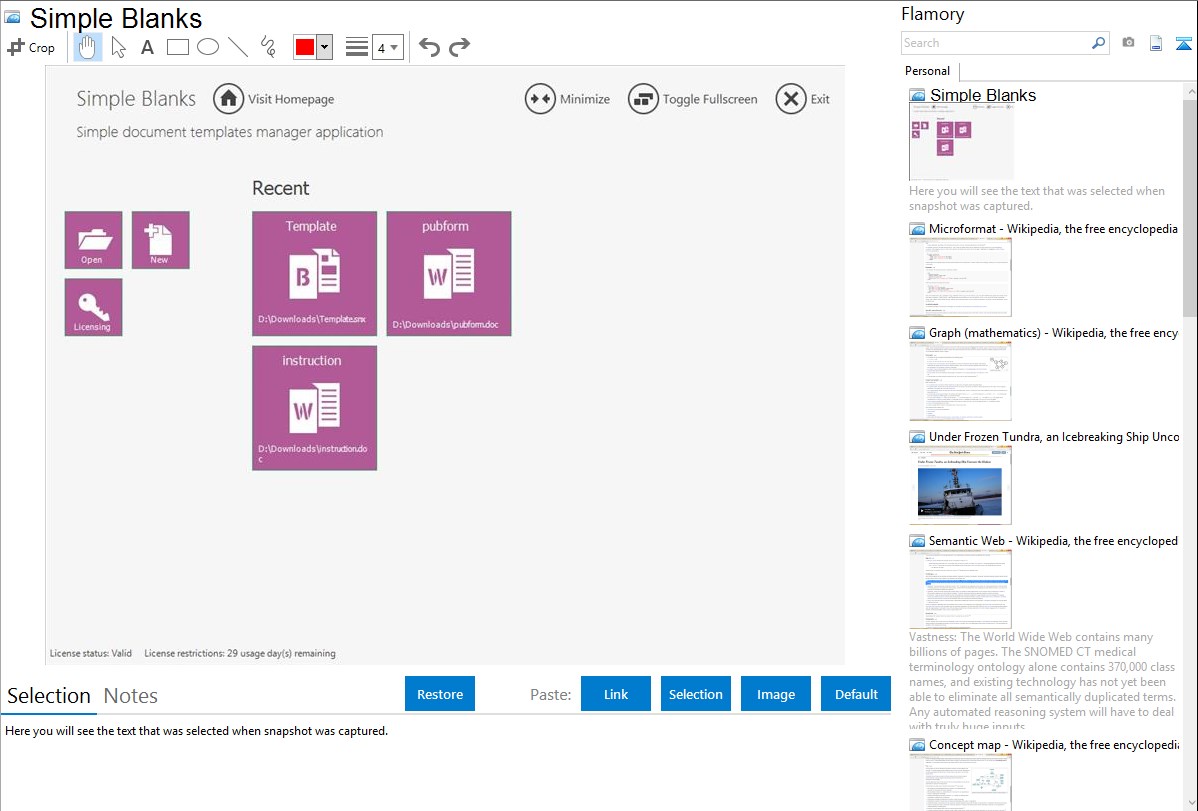Image resolution: width=1198 pixels, height=811 pixels.
Task: Take a snapshot with camera icon
Action: point(1128,43)
